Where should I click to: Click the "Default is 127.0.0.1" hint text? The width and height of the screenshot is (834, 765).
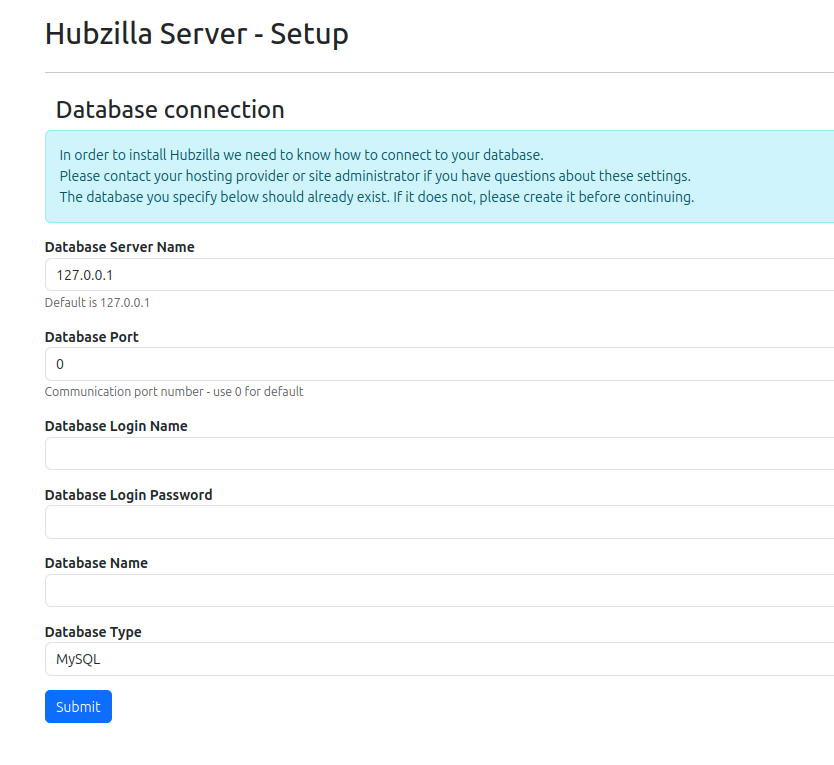point(97,302)
